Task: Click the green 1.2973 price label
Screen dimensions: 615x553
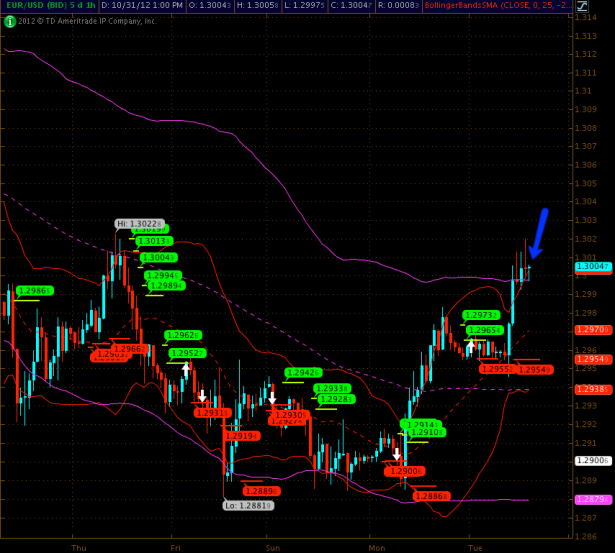Action: pyautogui.click(x=482, y=315)
